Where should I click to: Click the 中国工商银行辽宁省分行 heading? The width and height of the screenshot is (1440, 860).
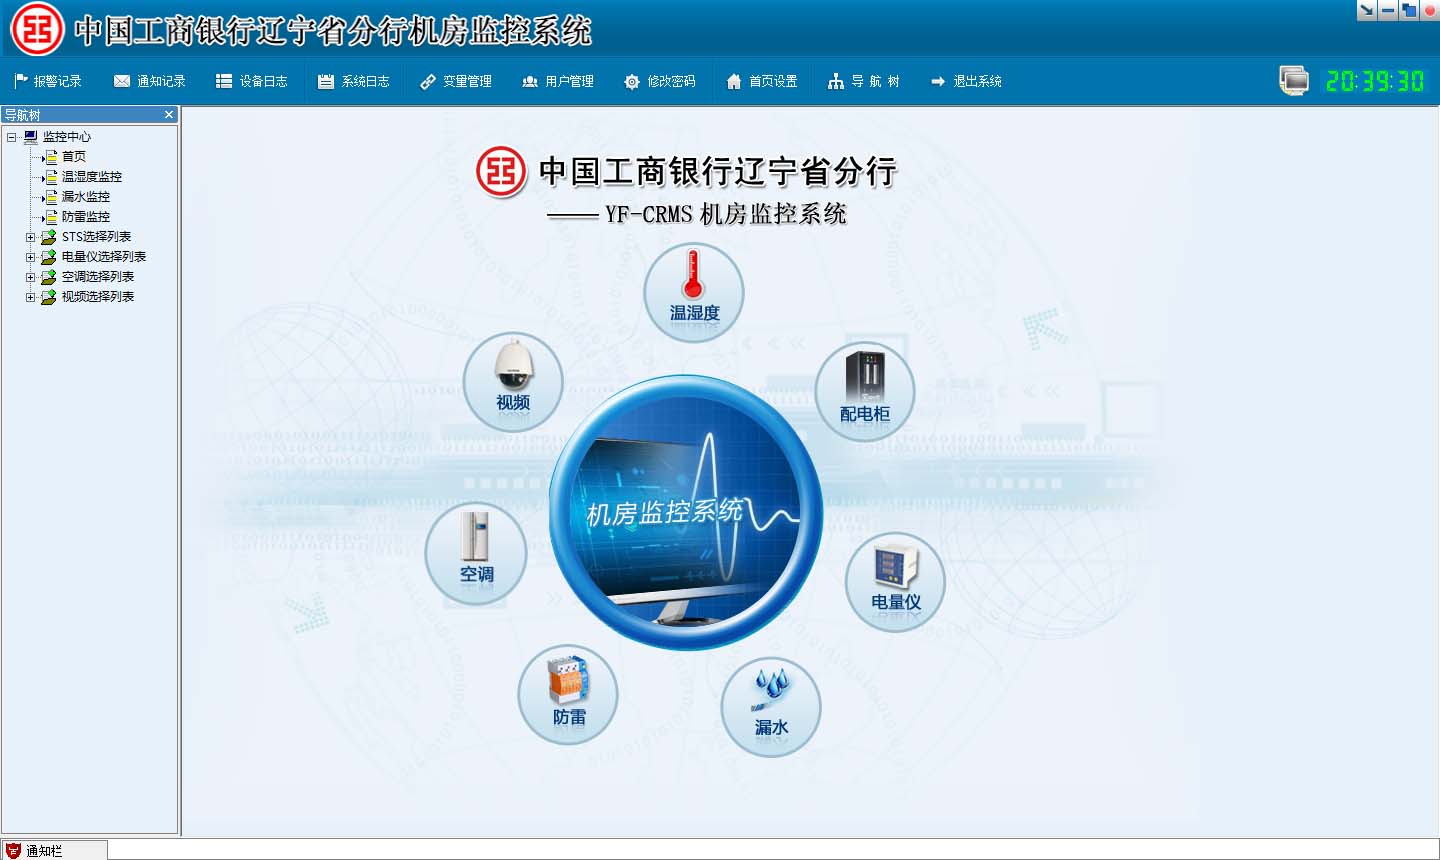(x=718, y=171)
